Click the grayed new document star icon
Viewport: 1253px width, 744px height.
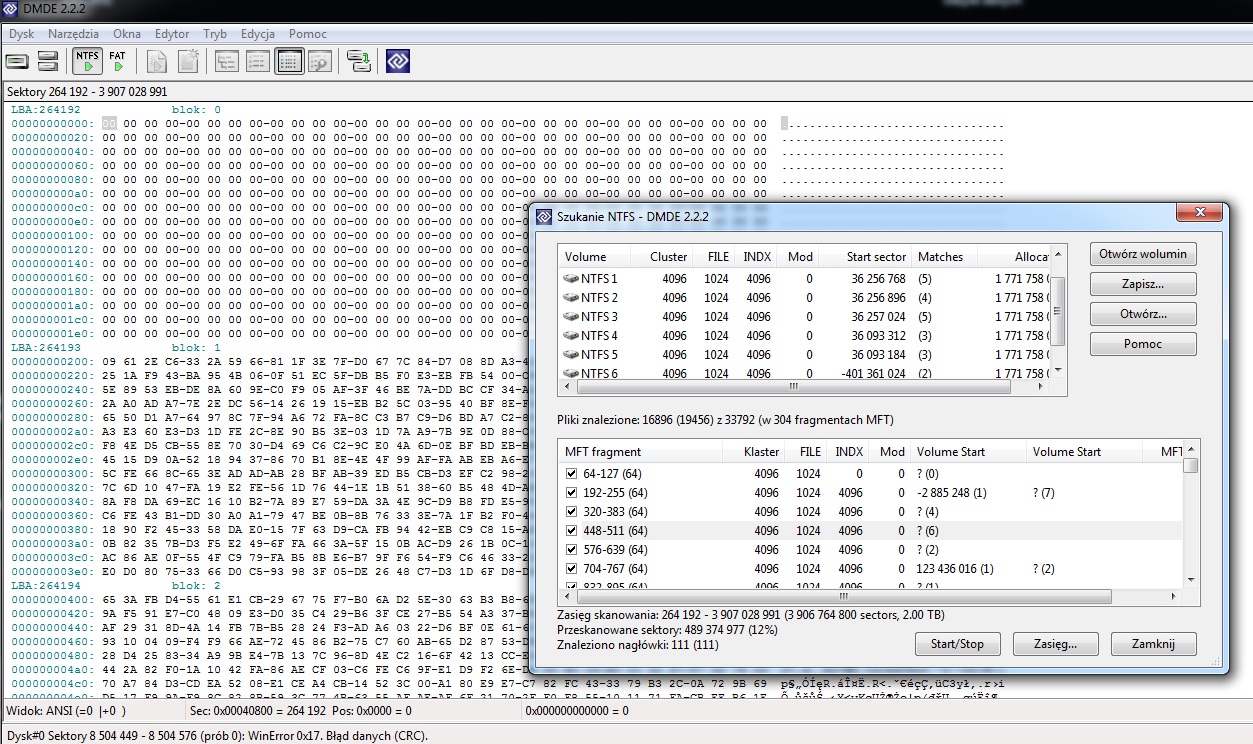(188, 62)
